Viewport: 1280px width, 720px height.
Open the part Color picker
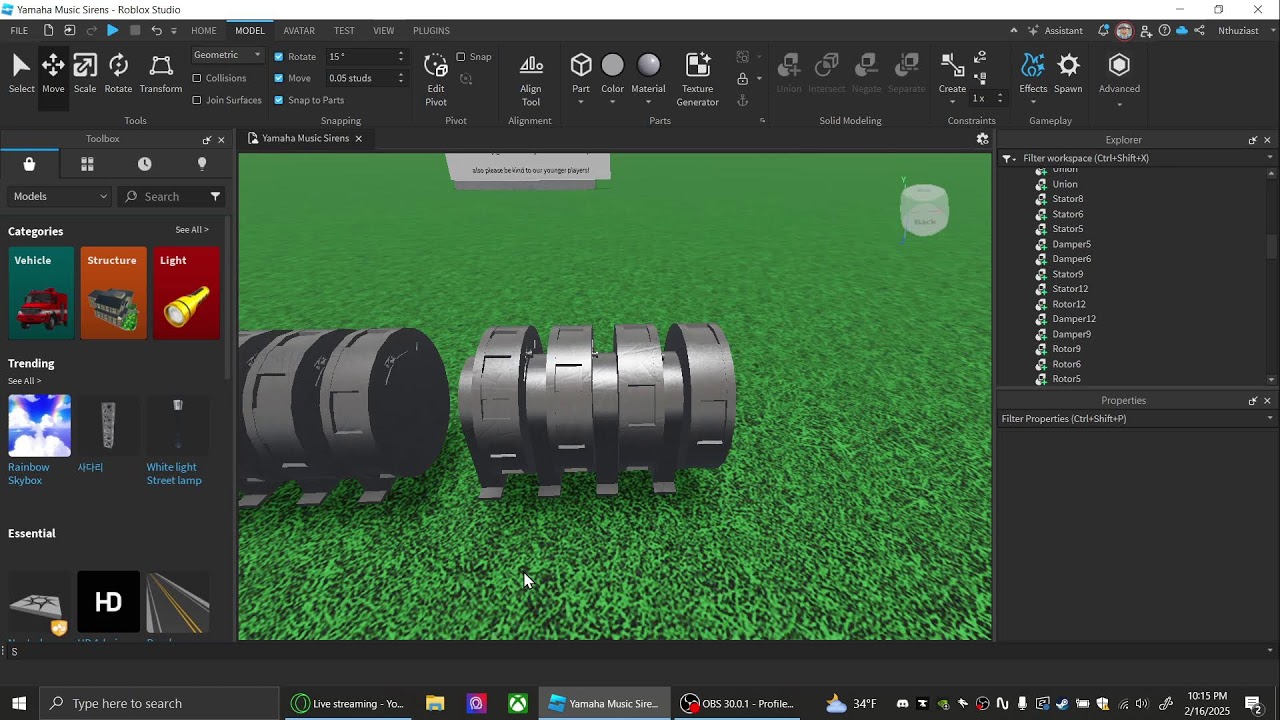pyautogui.click(x=613, y=66)
